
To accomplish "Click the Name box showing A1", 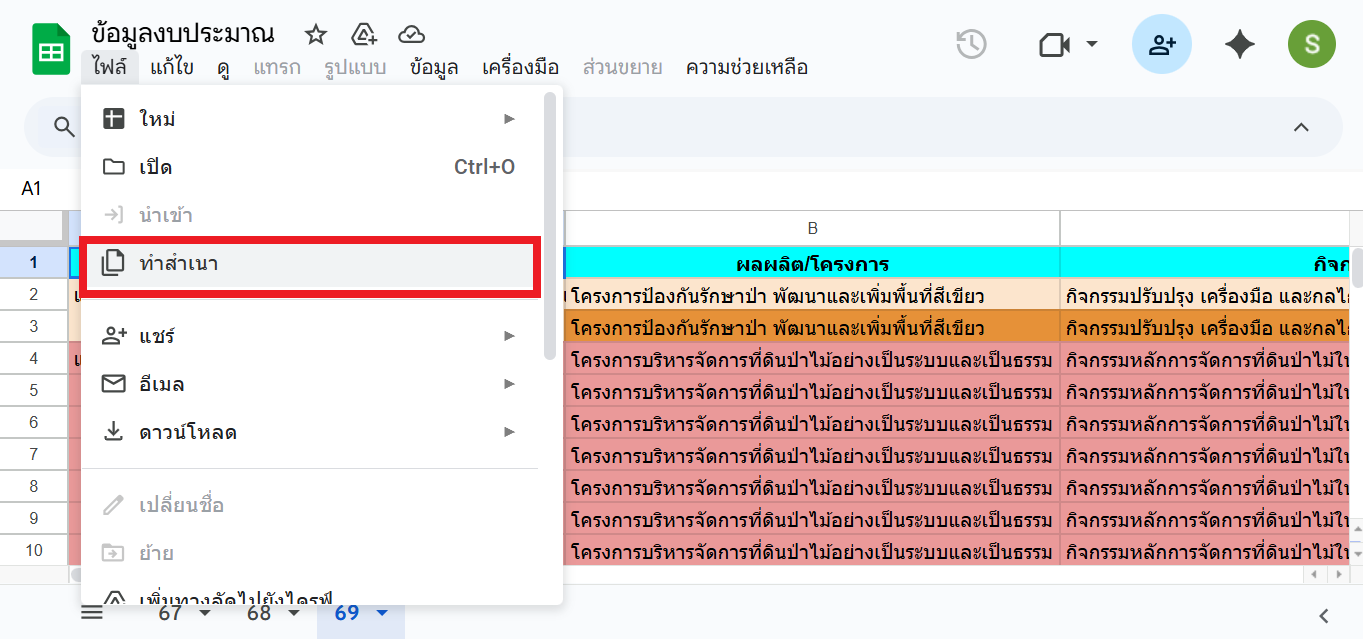I will pyautogui.click(x=32, y=189).
